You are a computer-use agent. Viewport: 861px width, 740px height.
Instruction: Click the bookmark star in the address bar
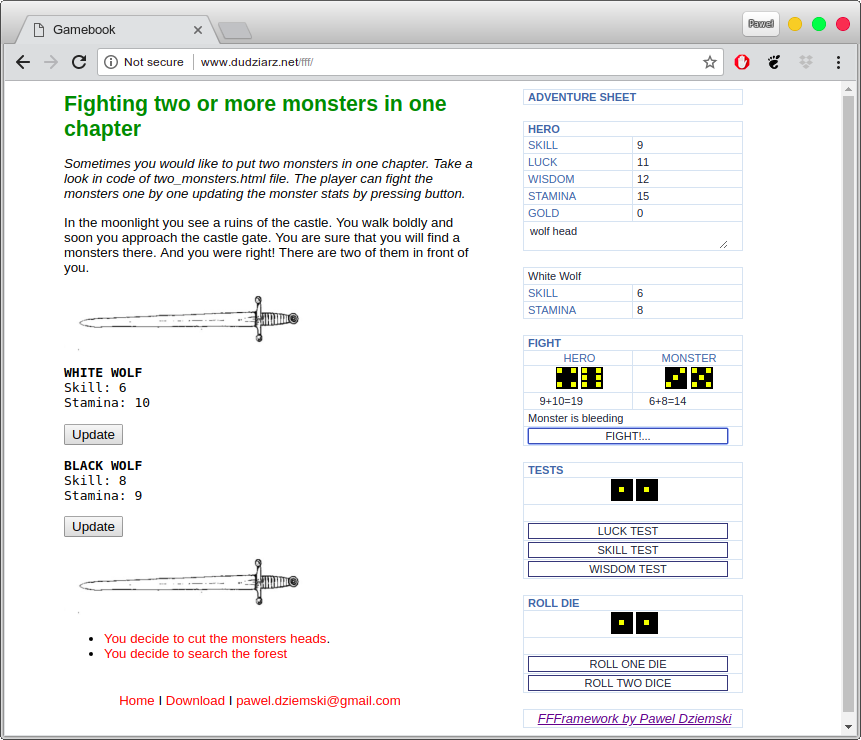pyautogui.click(x=710, y=62)
